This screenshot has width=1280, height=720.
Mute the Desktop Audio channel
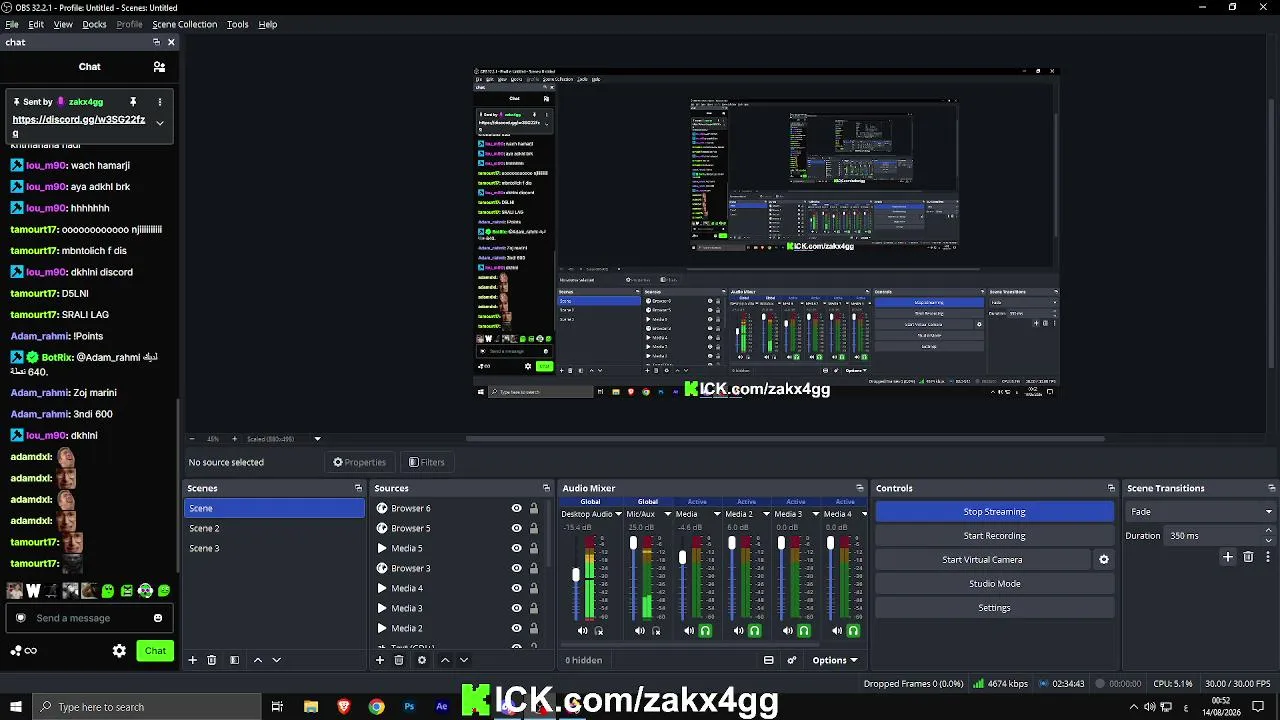(x=583, y=631)
